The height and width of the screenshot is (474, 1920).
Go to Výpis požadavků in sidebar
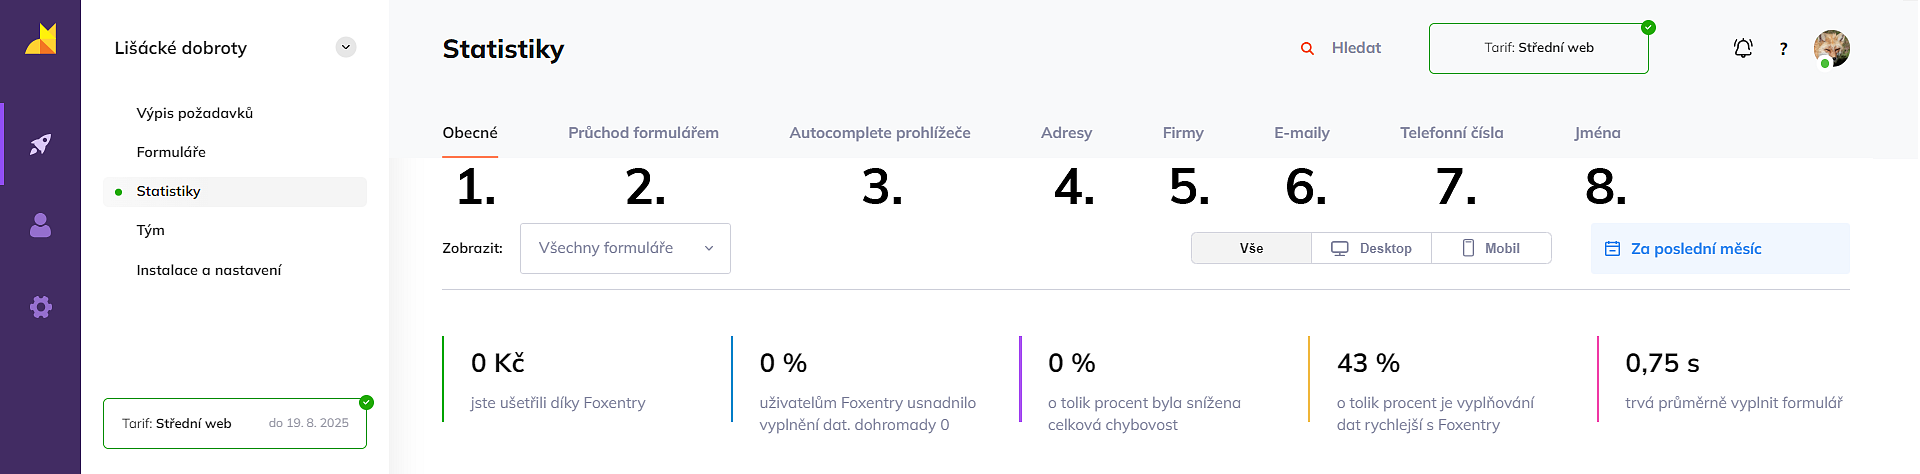pos(195,113)
